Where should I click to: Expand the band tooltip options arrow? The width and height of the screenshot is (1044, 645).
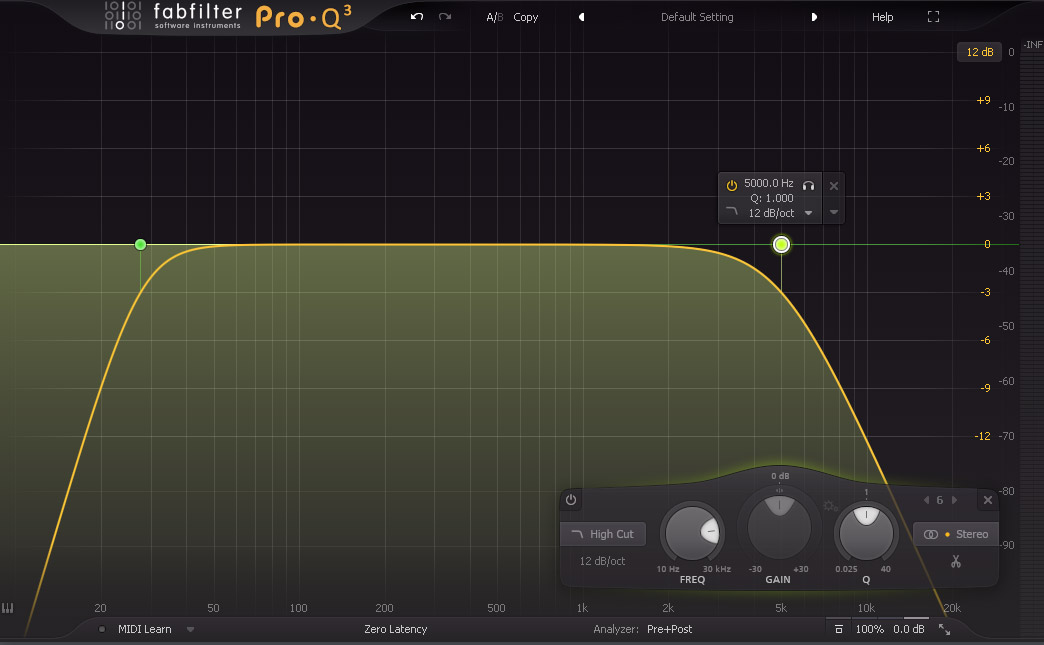pyautogui.click(x=834, y=212)
